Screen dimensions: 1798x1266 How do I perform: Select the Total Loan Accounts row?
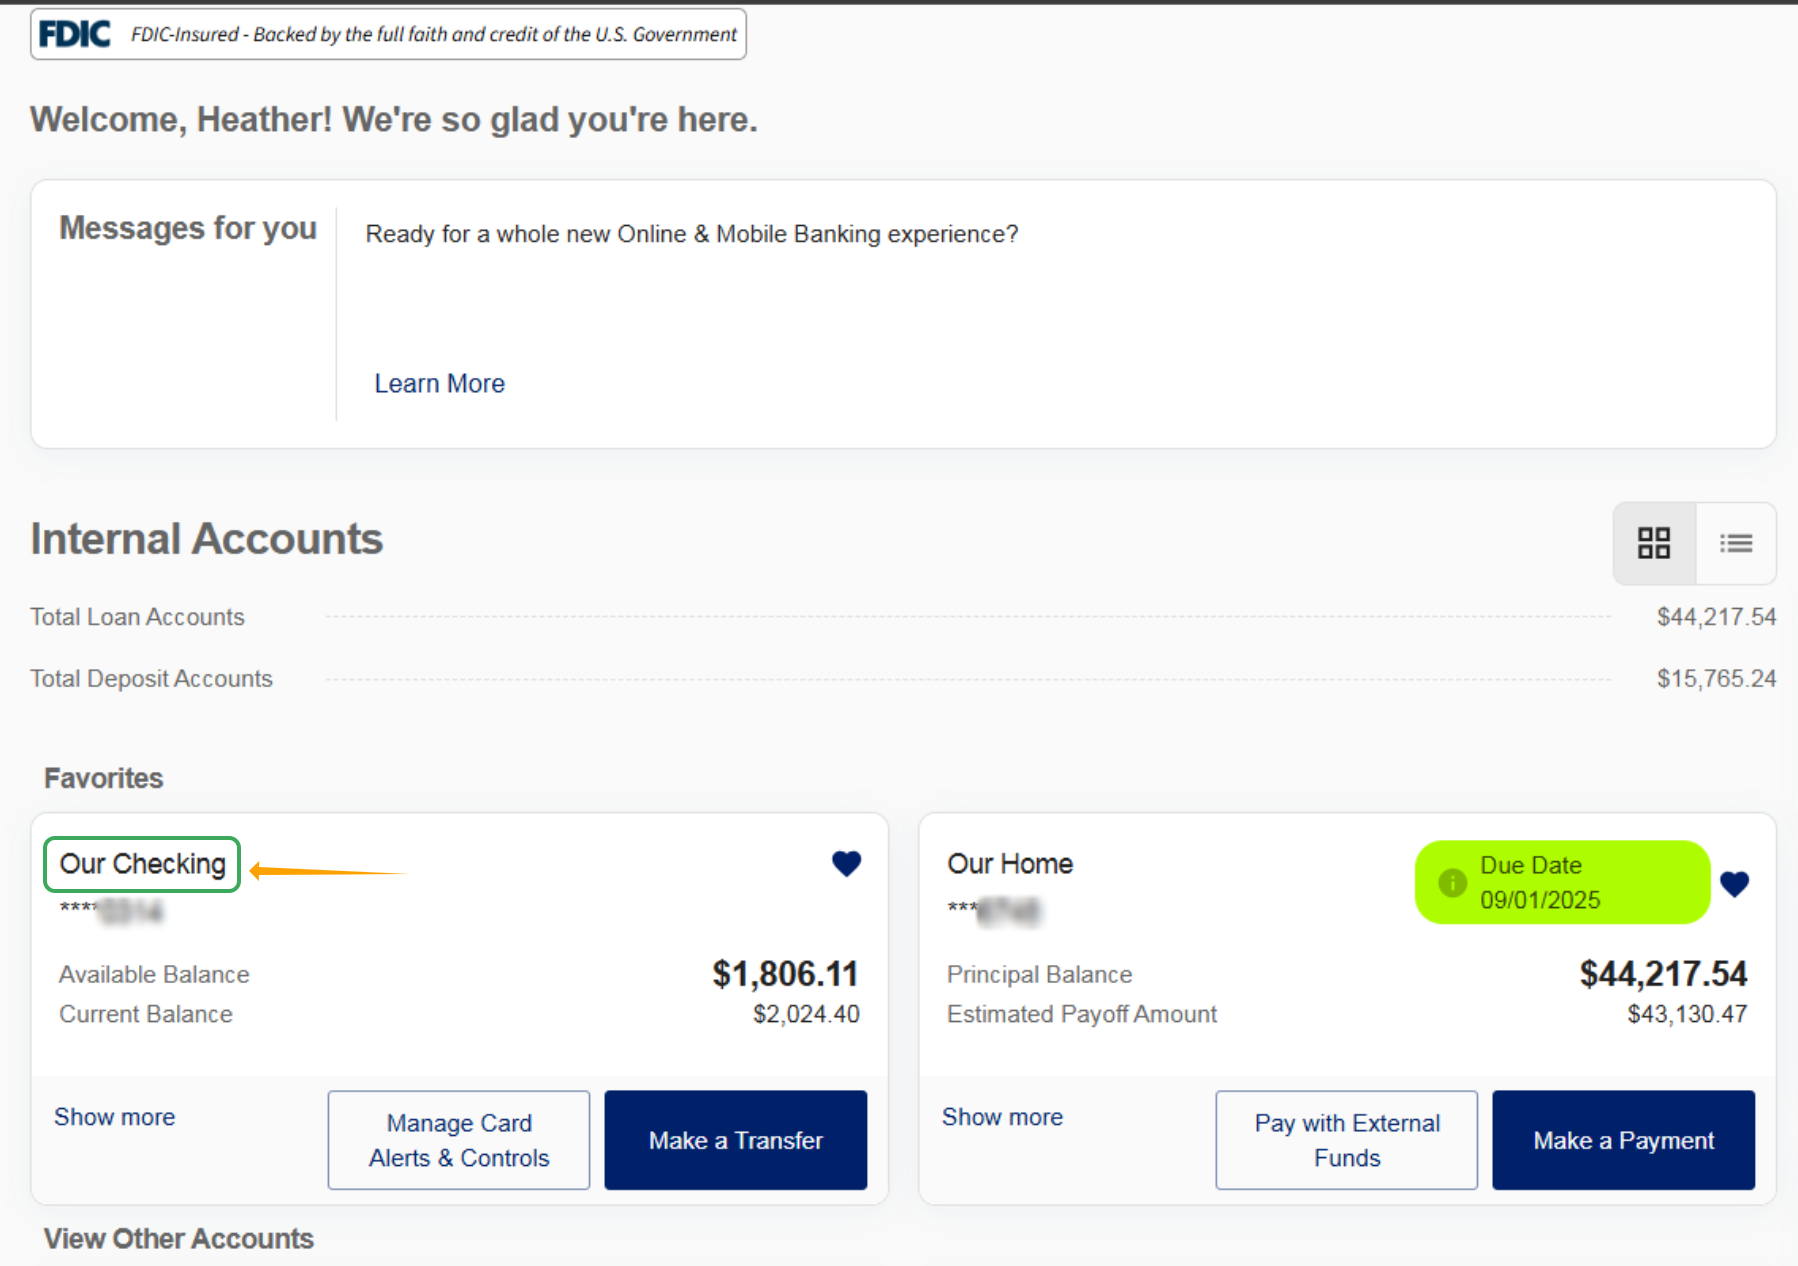coord(903,617)
